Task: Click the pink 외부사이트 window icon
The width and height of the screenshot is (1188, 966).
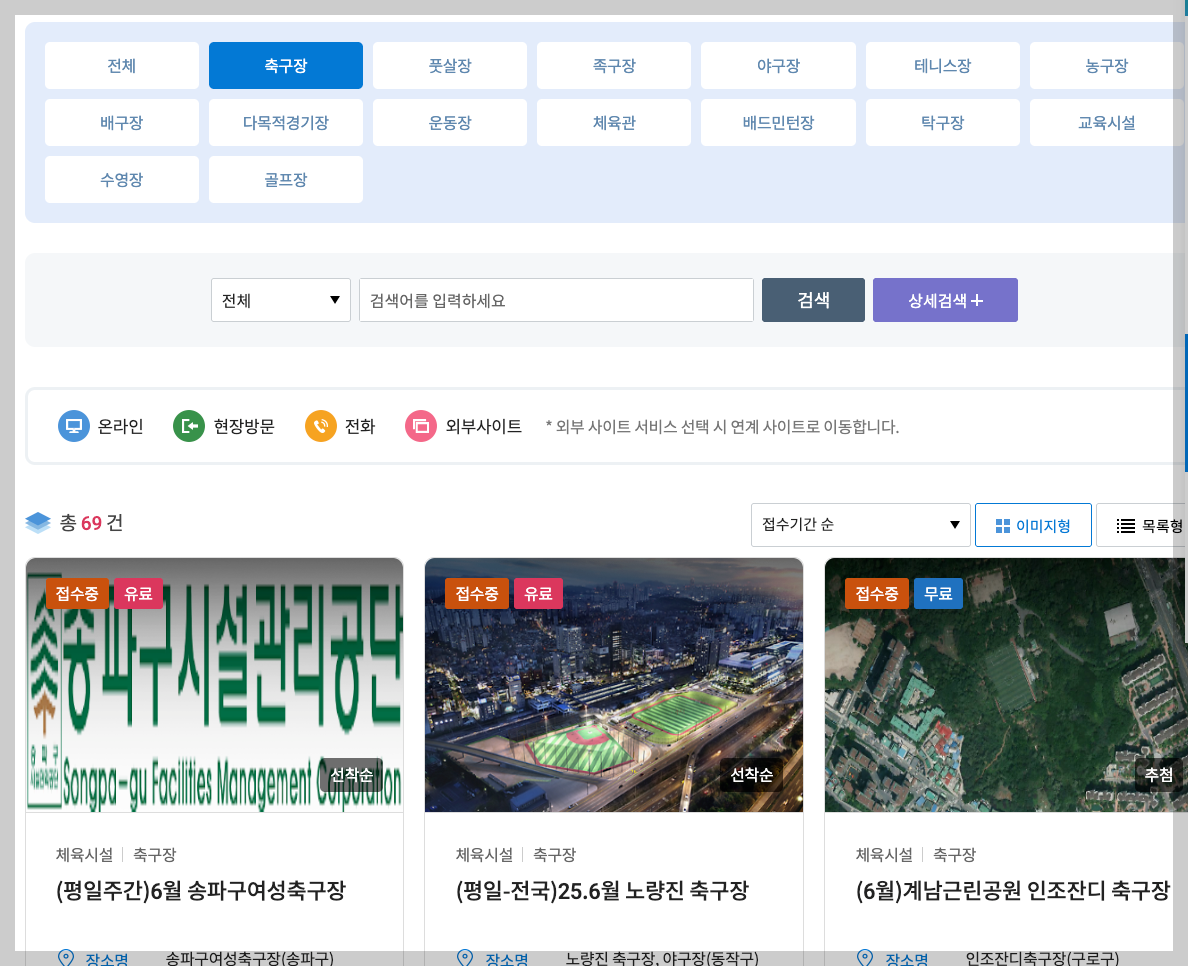Action: point(420,426)
